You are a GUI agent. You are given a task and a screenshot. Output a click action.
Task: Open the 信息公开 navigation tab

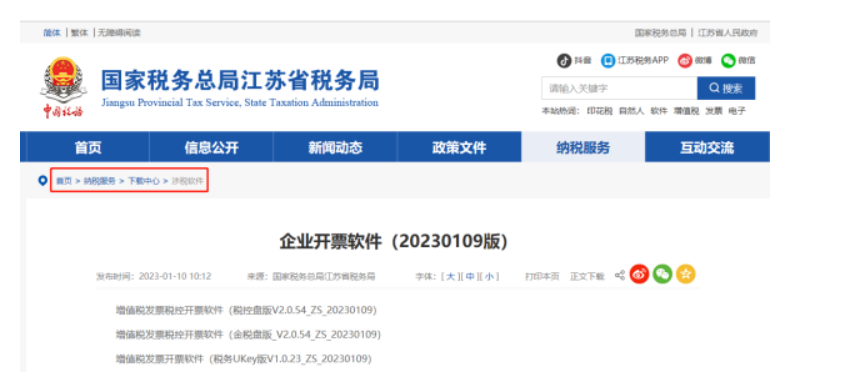[x=211, y=147]
